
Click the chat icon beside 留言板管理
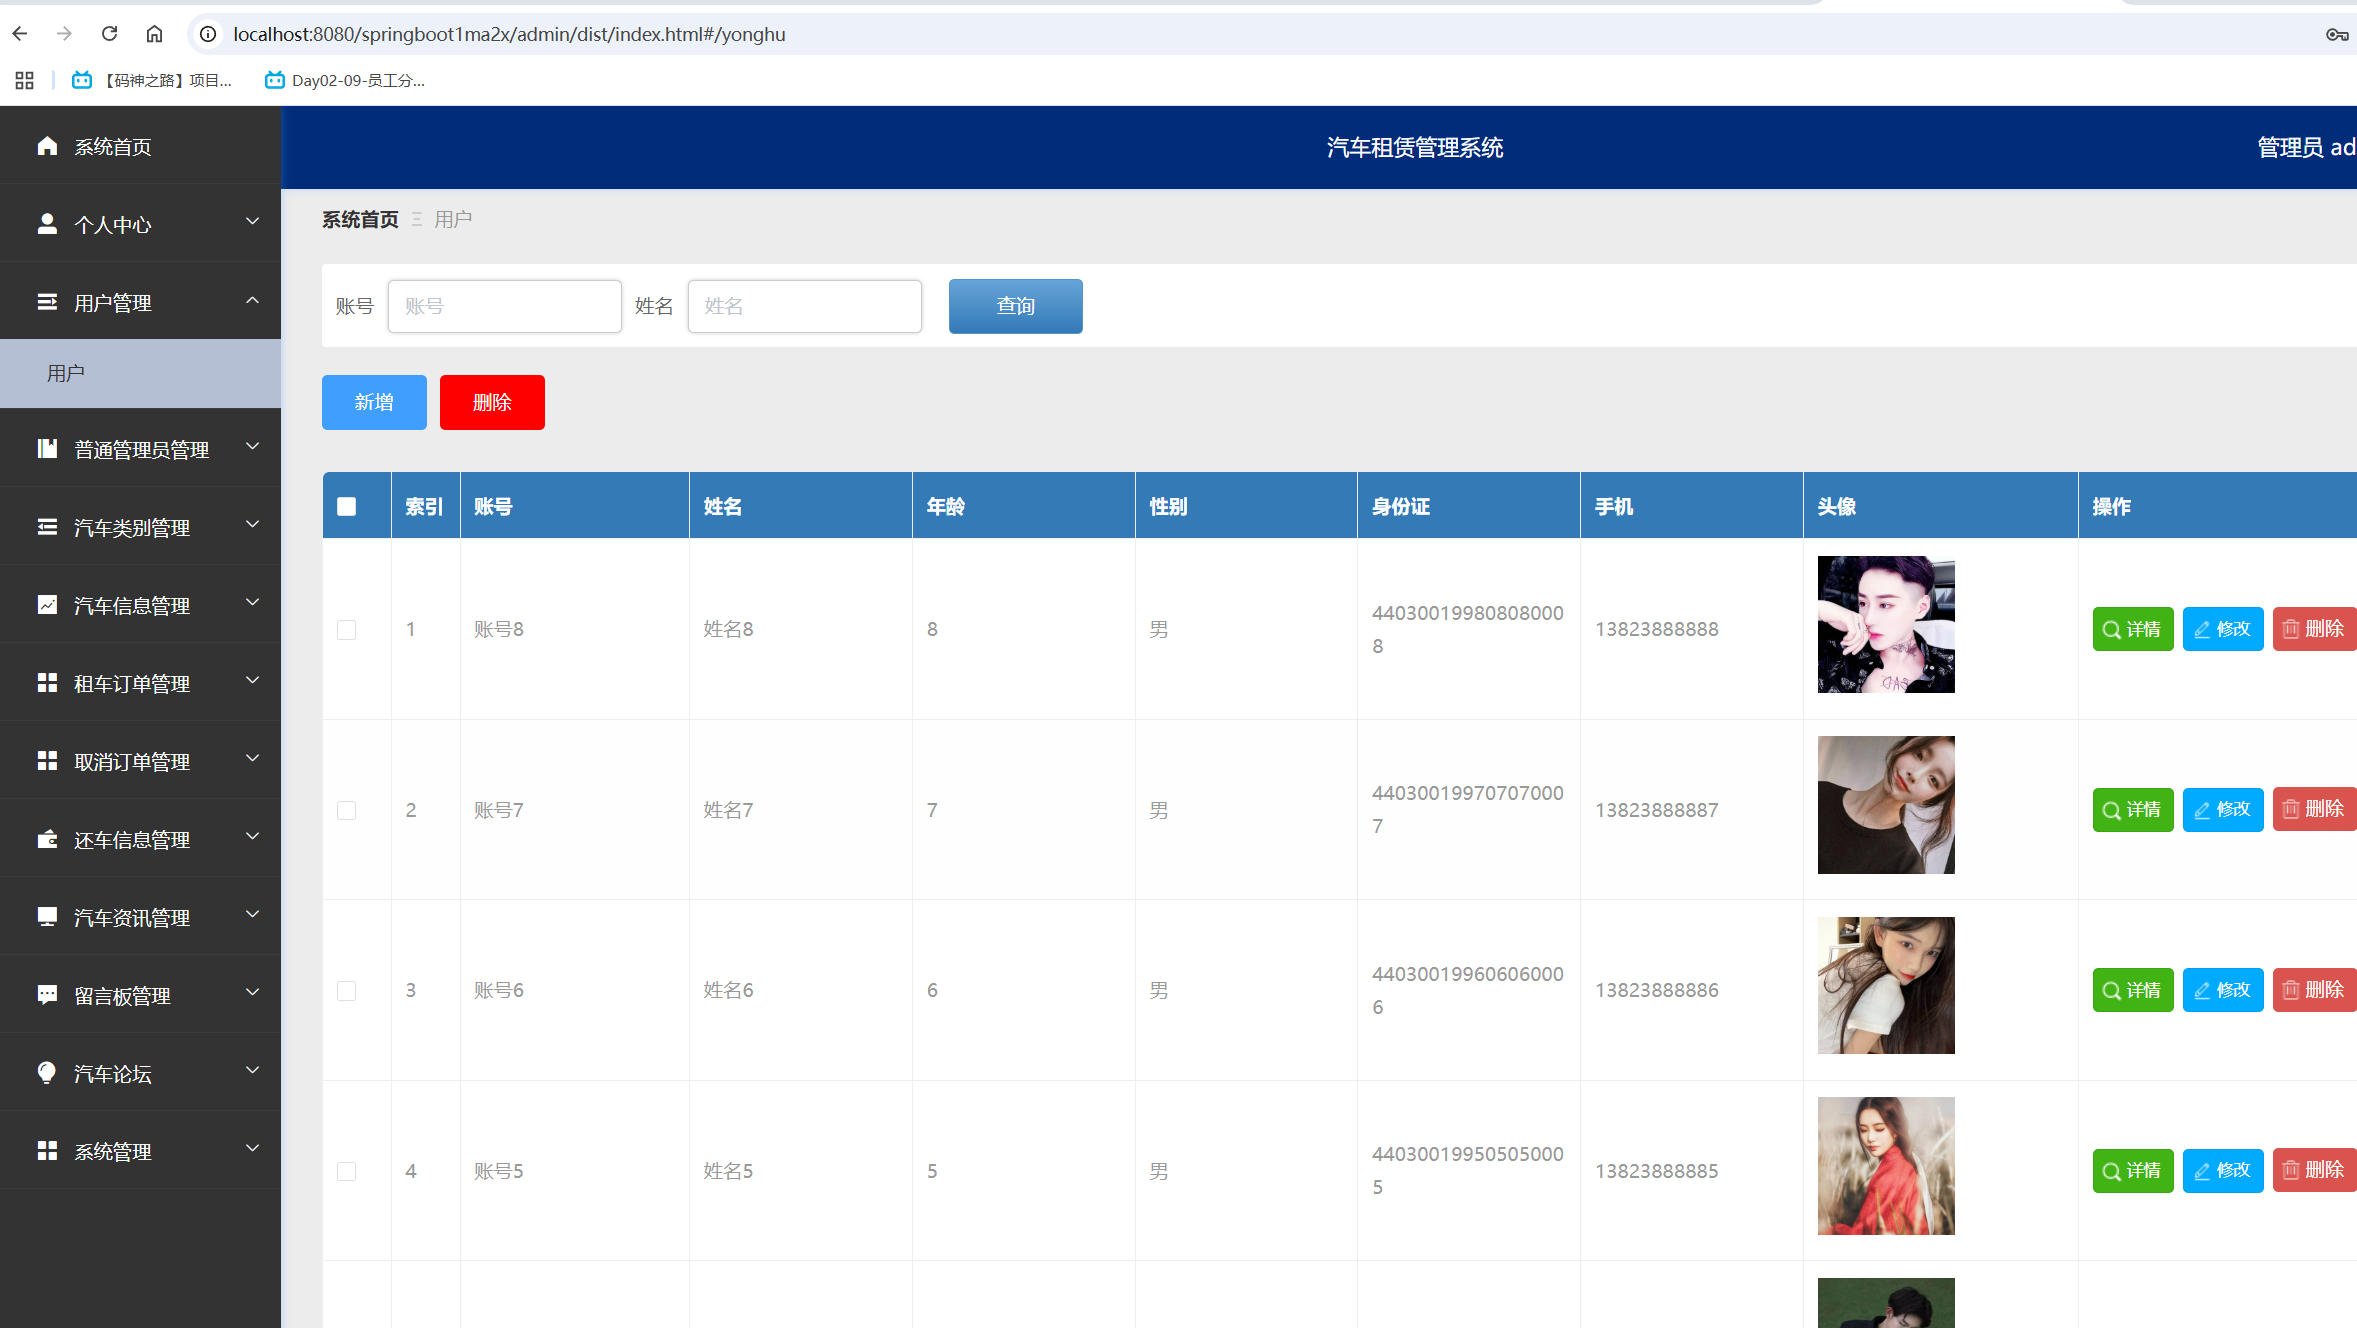point(47,995)
